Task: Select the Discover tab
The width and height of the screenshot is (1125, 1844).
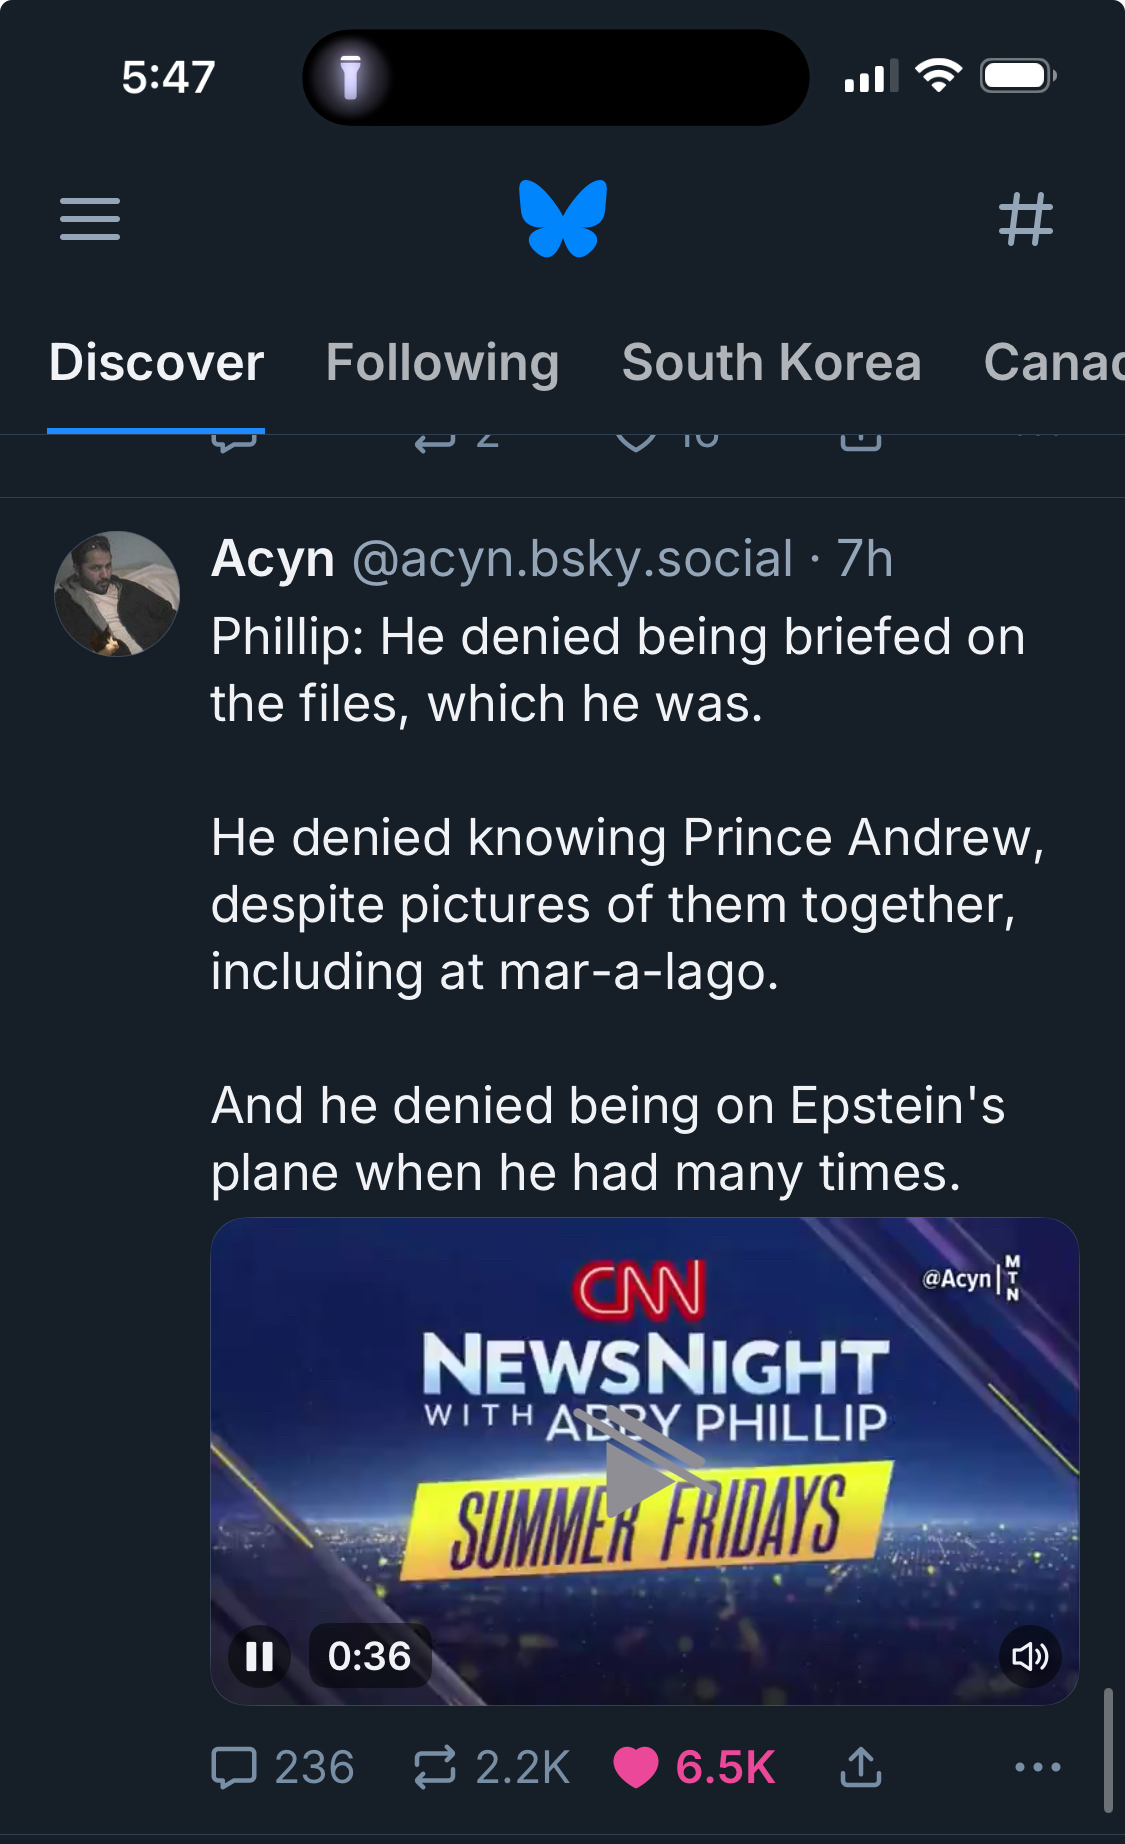Action: pyautogui.click(x=157, y=362)
